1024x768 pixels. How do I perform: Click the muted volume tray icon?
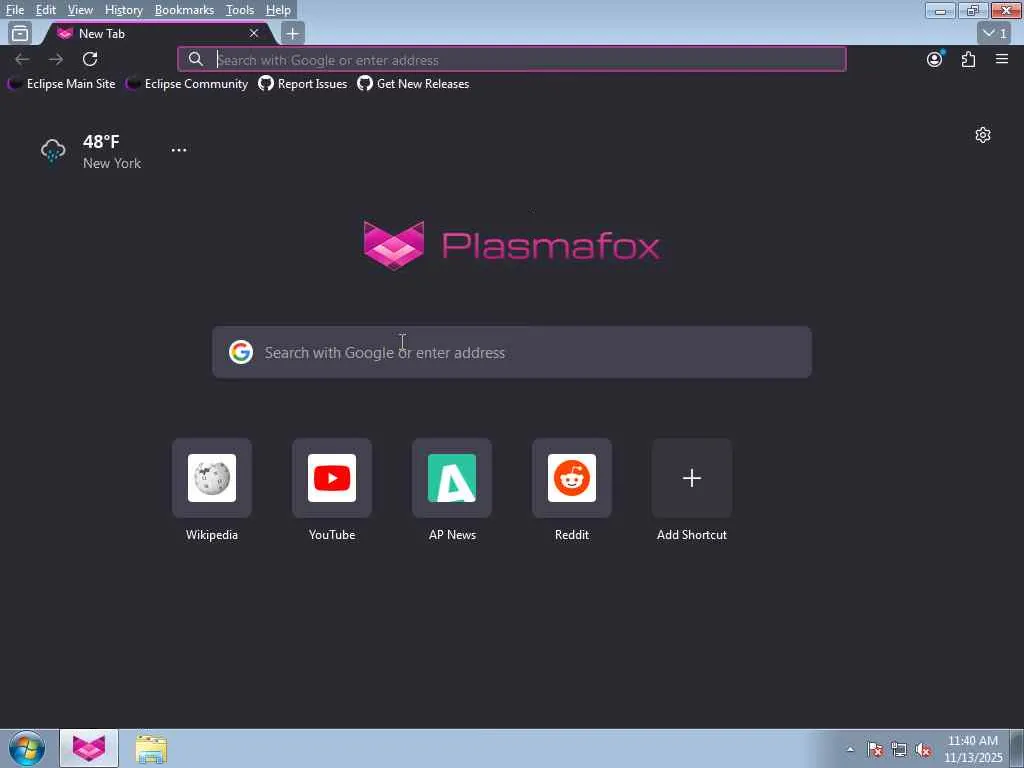point(923,750)
